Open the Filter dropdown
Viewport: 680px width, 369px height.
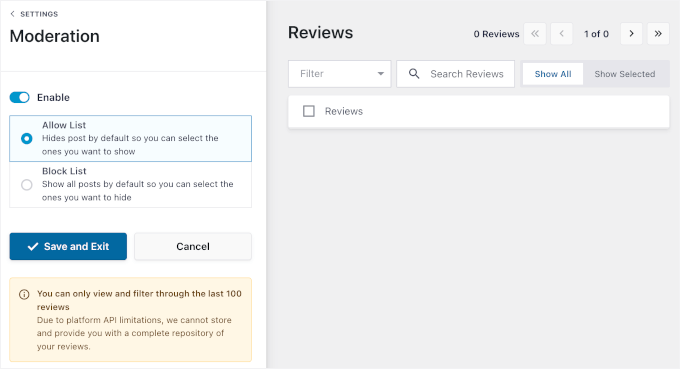coord(340,74)
